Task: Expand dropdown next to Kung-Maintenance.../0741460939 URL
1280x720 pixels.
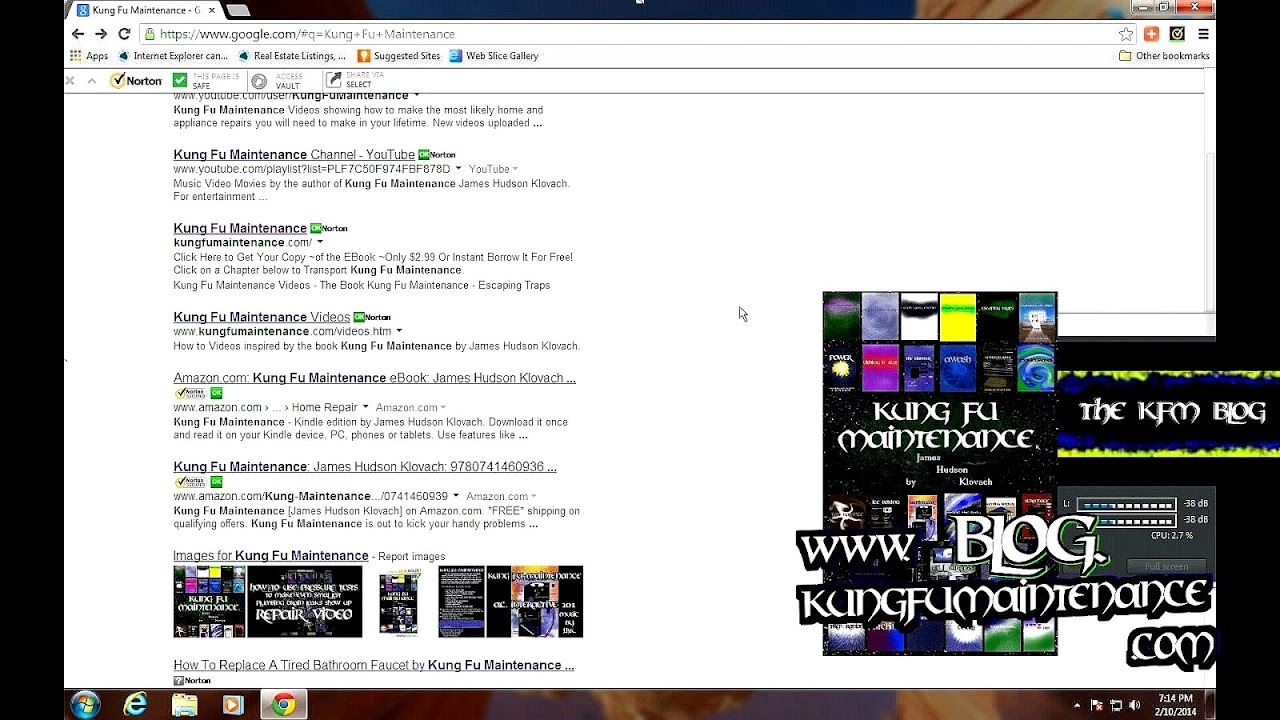Action: (456, 496)
